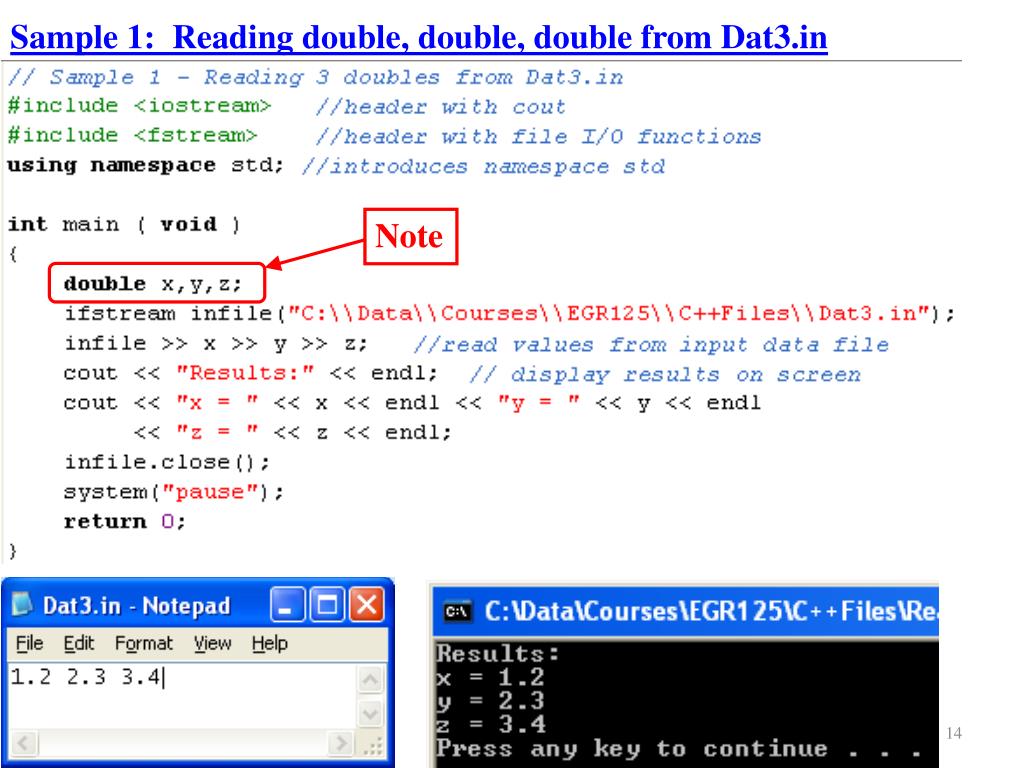Open the File menu in Notepad
The height and width of the screenshot is (768, 1024).
[x=29, y=643]
